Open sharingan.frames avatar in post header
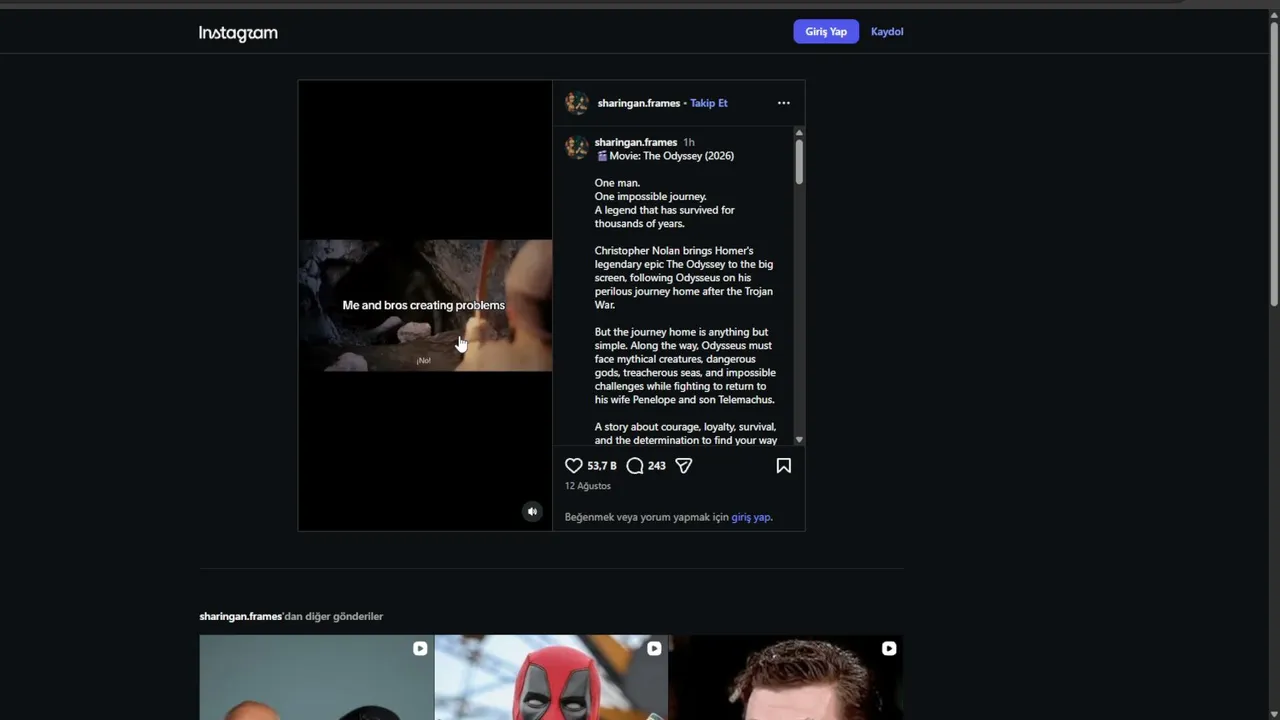This screenshot has height=720, width=1280. [577, 103]
